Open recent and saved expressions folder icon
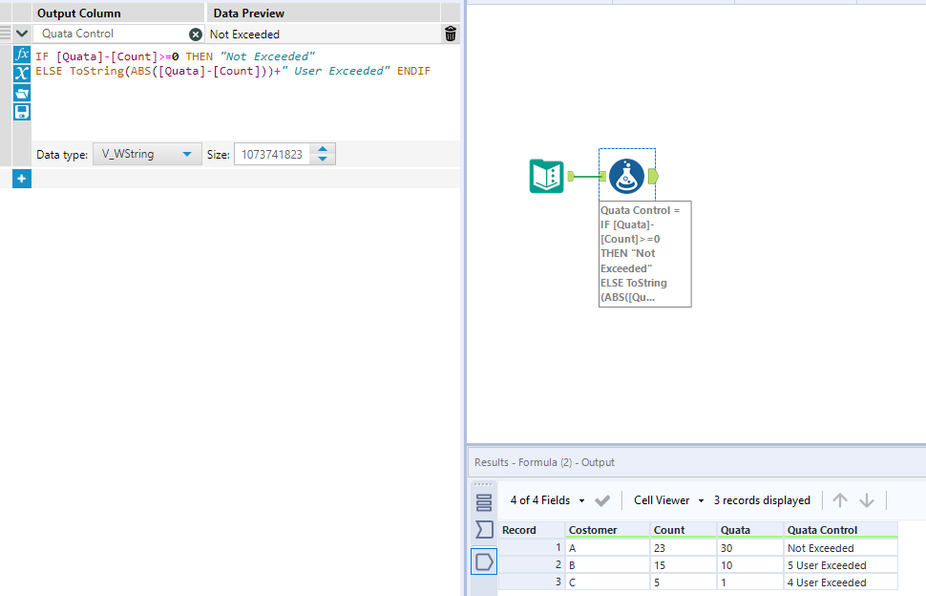 [22, 93]
